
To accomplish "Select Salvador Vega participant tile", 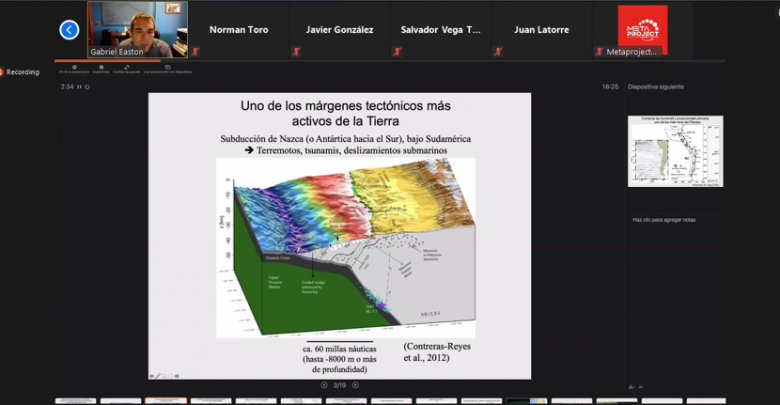I will pyautogui.click(x=440, y=30).
